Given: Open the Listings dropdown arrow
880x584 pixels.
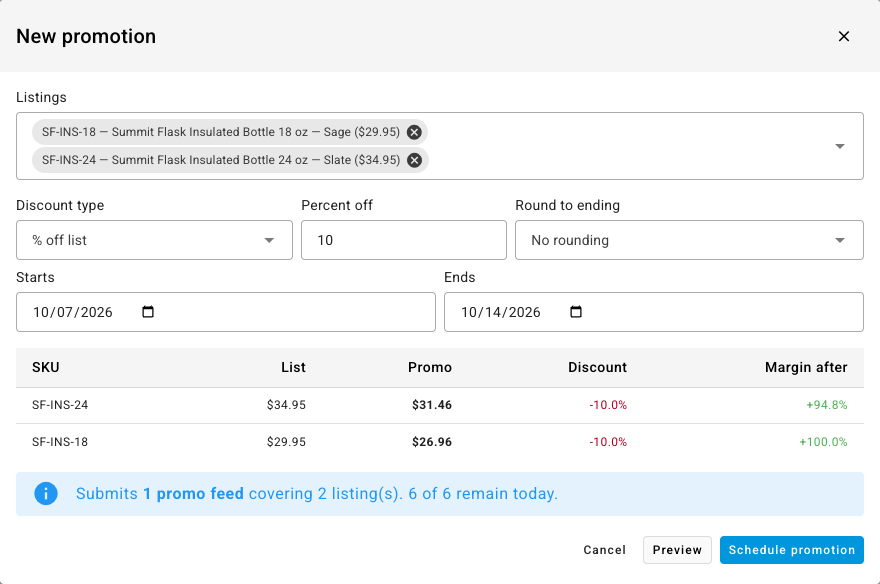Looking at the screenshot, I should pos(840,146).
